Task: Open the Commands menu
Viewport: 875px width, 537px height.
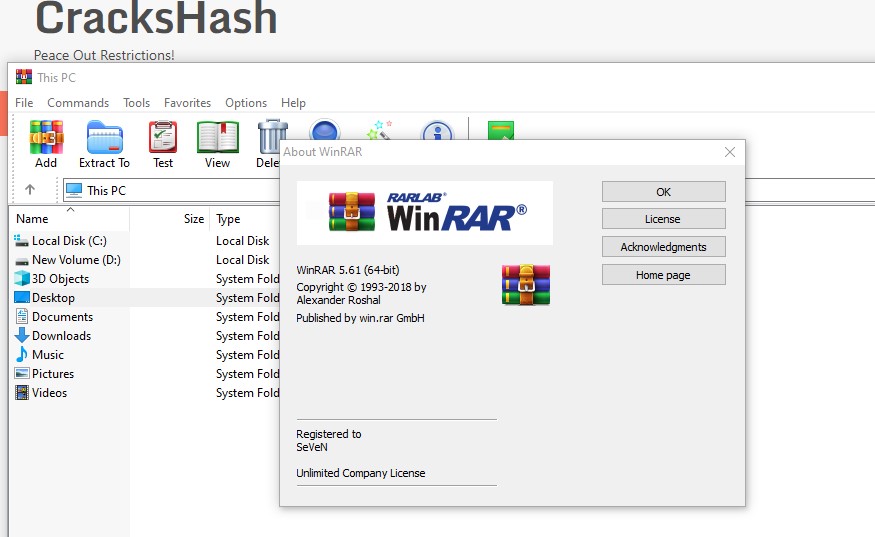Action: tap(78, 103)
